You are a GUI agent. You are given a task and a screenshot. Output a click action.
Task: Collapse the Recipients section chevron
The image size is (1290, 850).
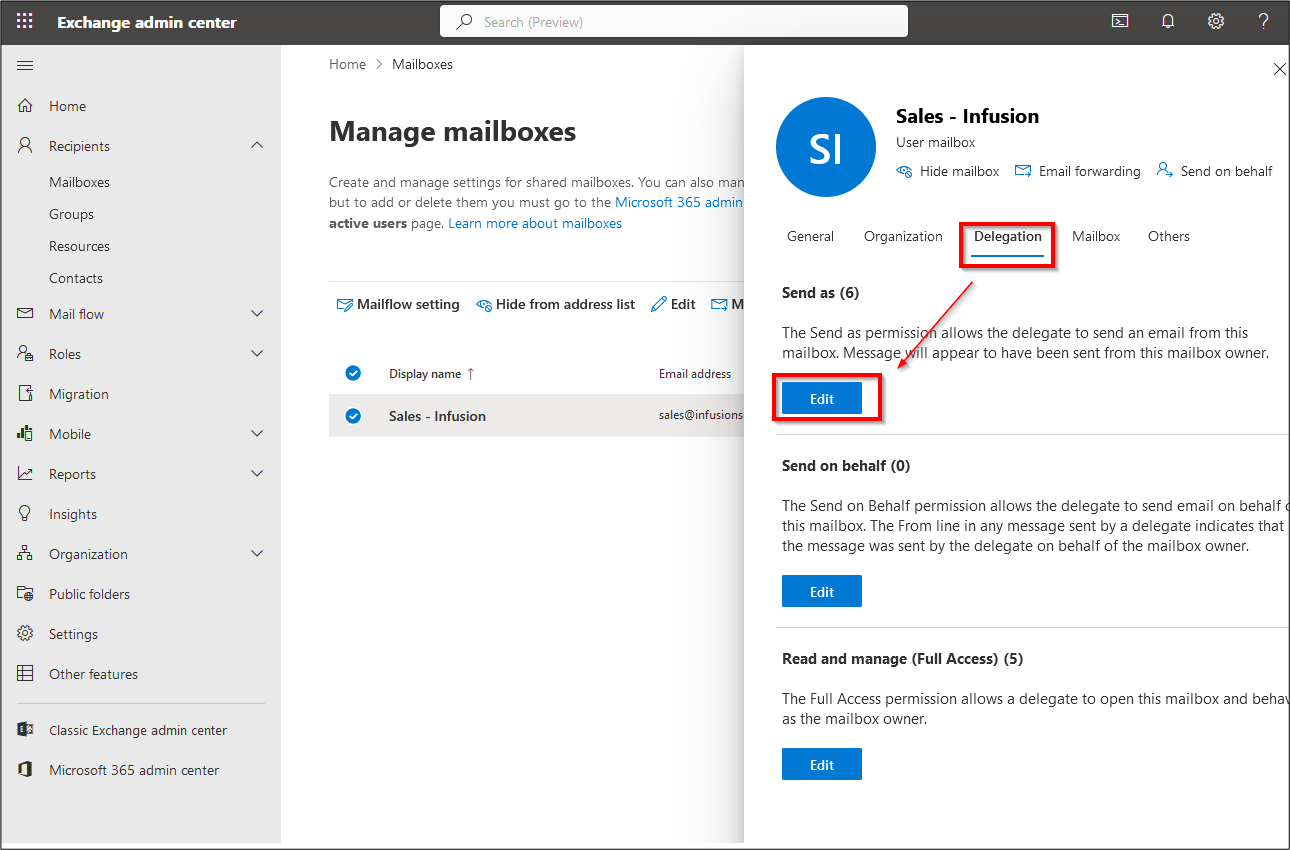coord(257,146)
